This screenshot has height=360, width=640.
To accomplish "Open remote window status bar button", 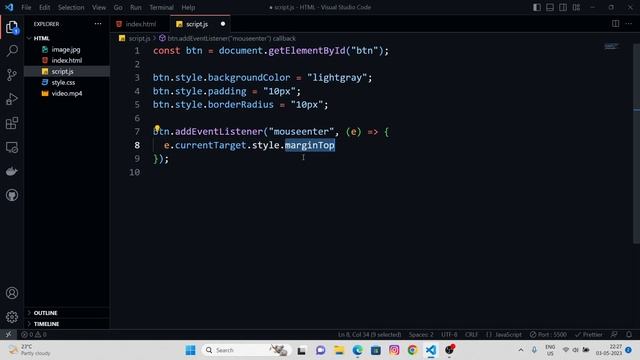I will tap(8, 334).
